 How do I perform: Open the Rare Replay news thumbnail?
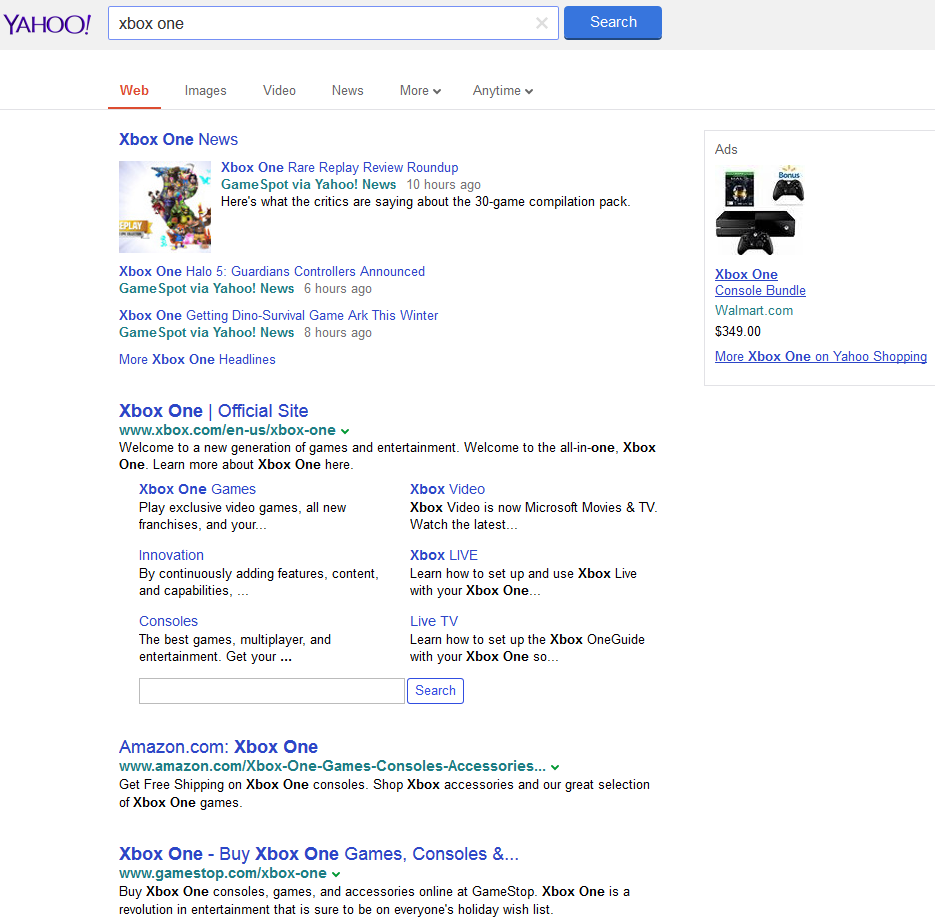pyautogui.click(x=165, y=207)
